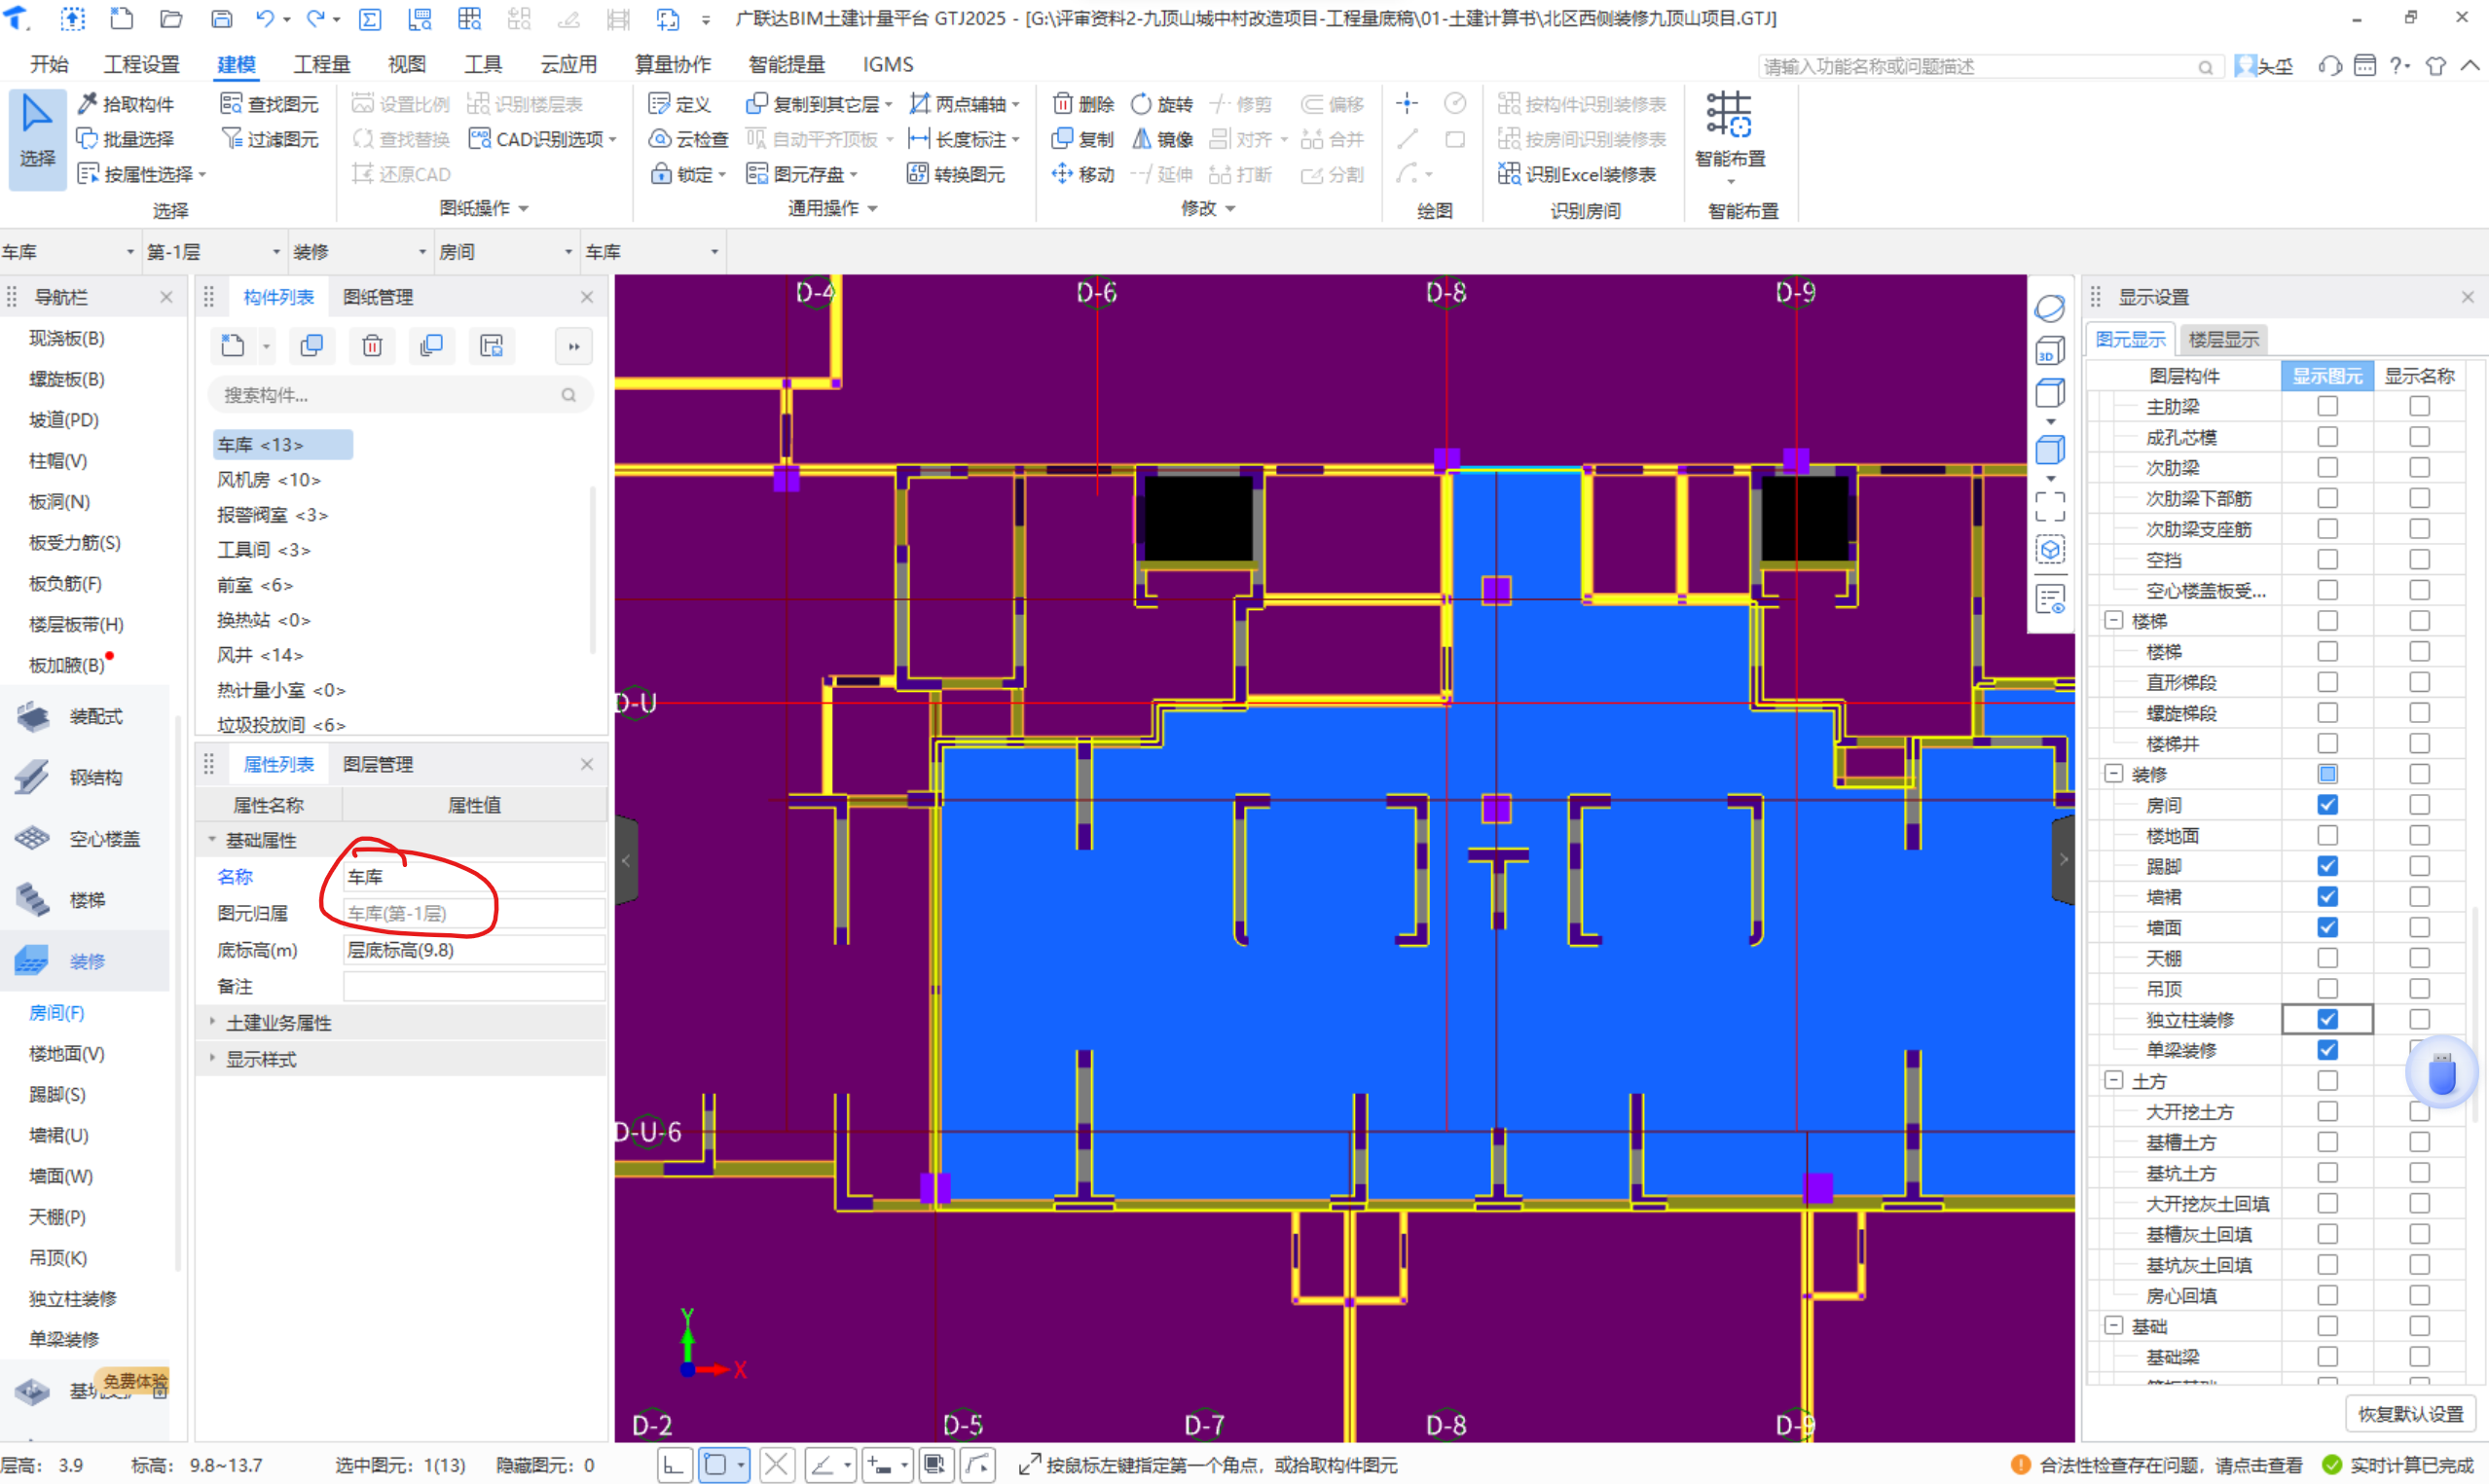Click the 拾取构件 tool
The height and width of the screenshot is (1484, 2489).
point(125,104)
